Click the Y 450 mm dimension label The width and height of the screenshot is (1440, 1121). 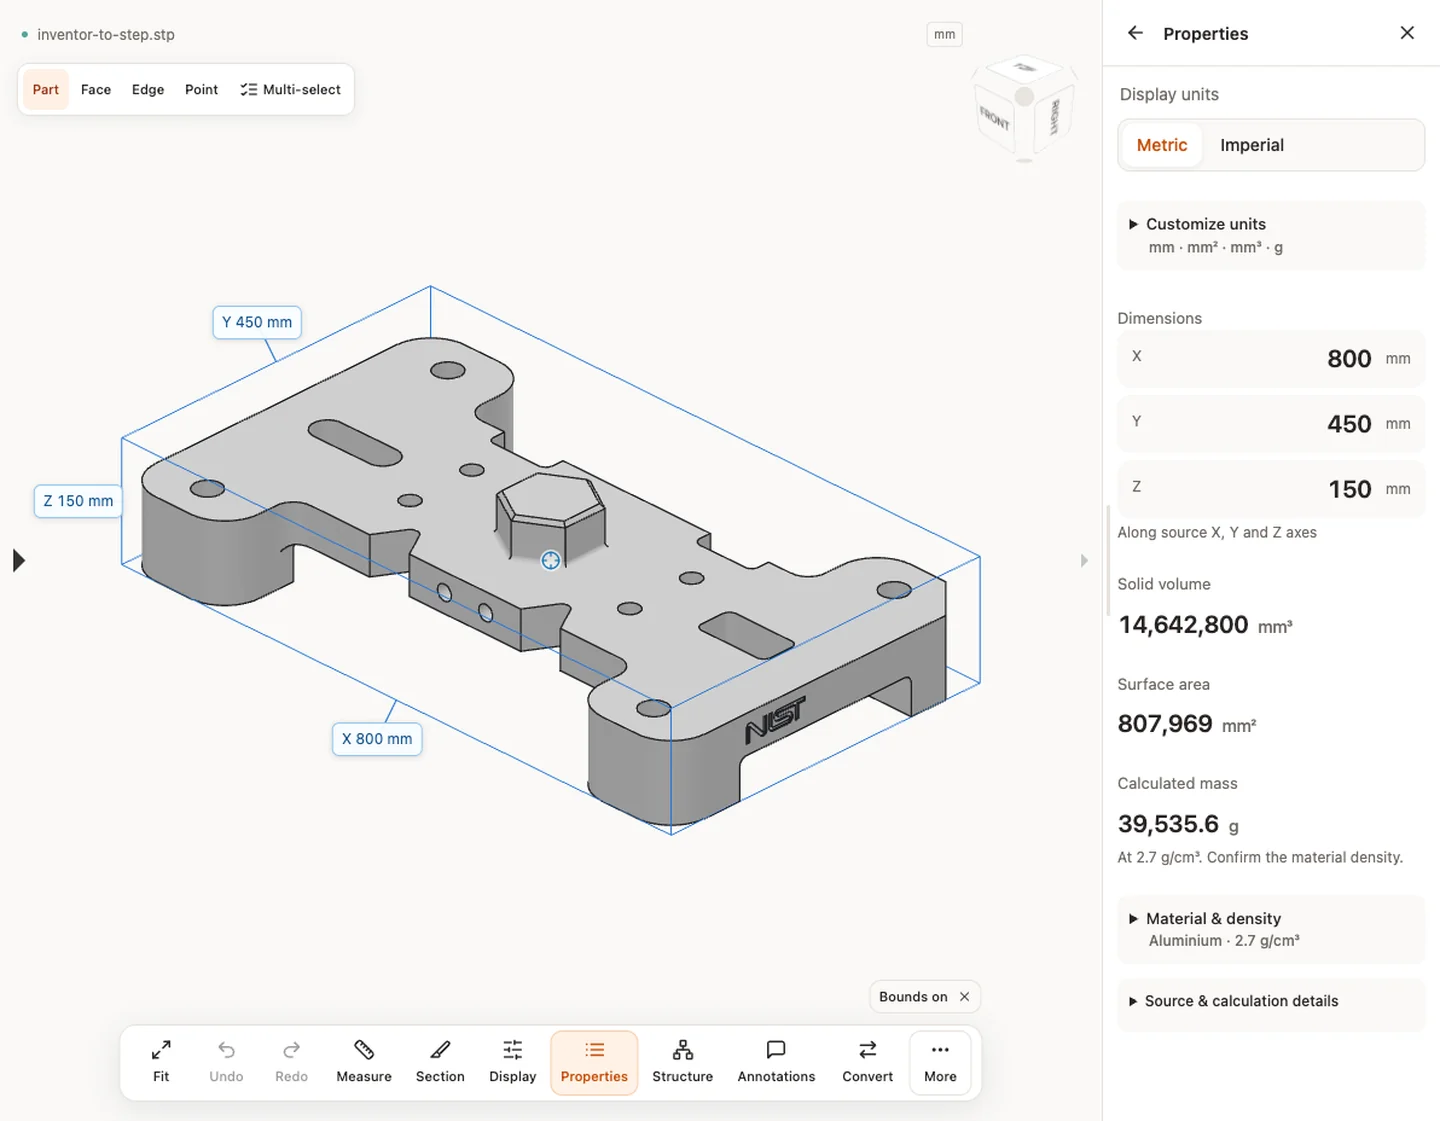click(257, 322)
